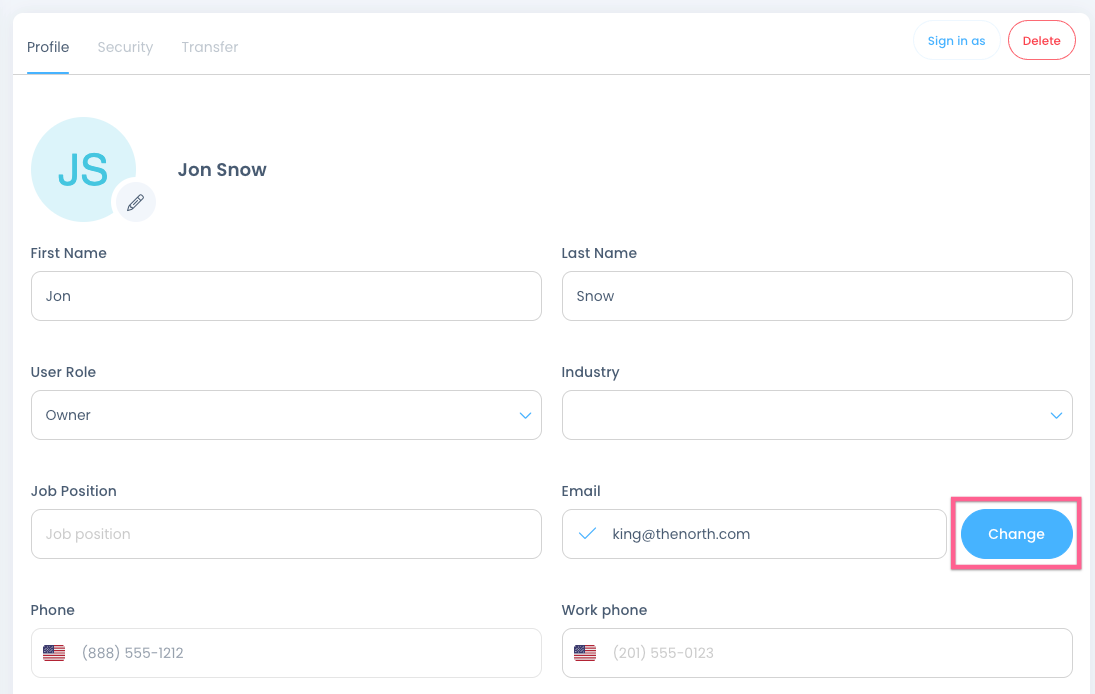The width and height of the screenshot is (1095, 694).
Task: Focus the Work phone number input
Action: (x=835, y=653)
